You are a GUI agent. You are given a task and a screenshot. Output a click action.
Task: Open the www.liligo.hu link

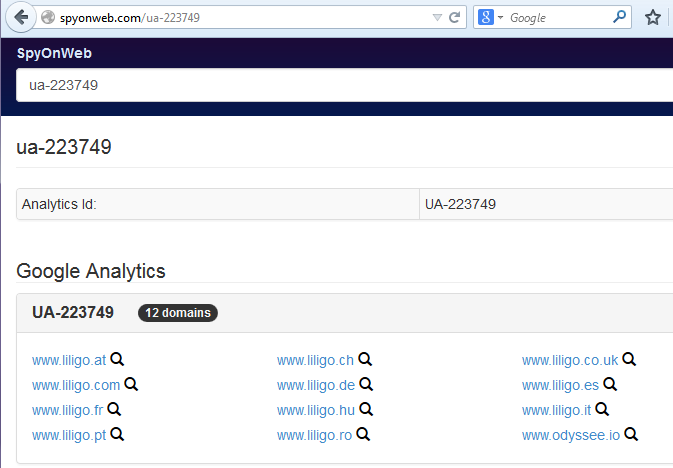pos(316,410)
